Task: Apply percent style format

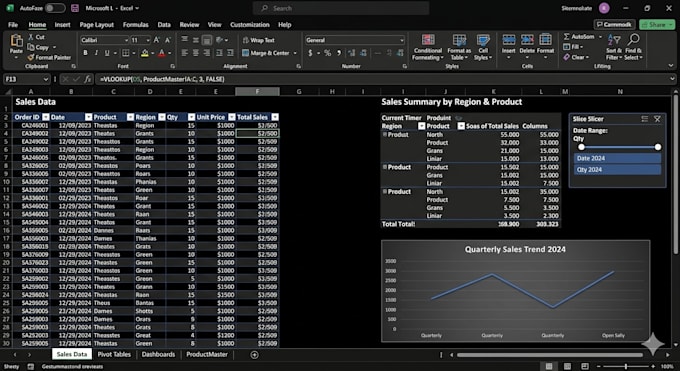Action: (327, 53)
